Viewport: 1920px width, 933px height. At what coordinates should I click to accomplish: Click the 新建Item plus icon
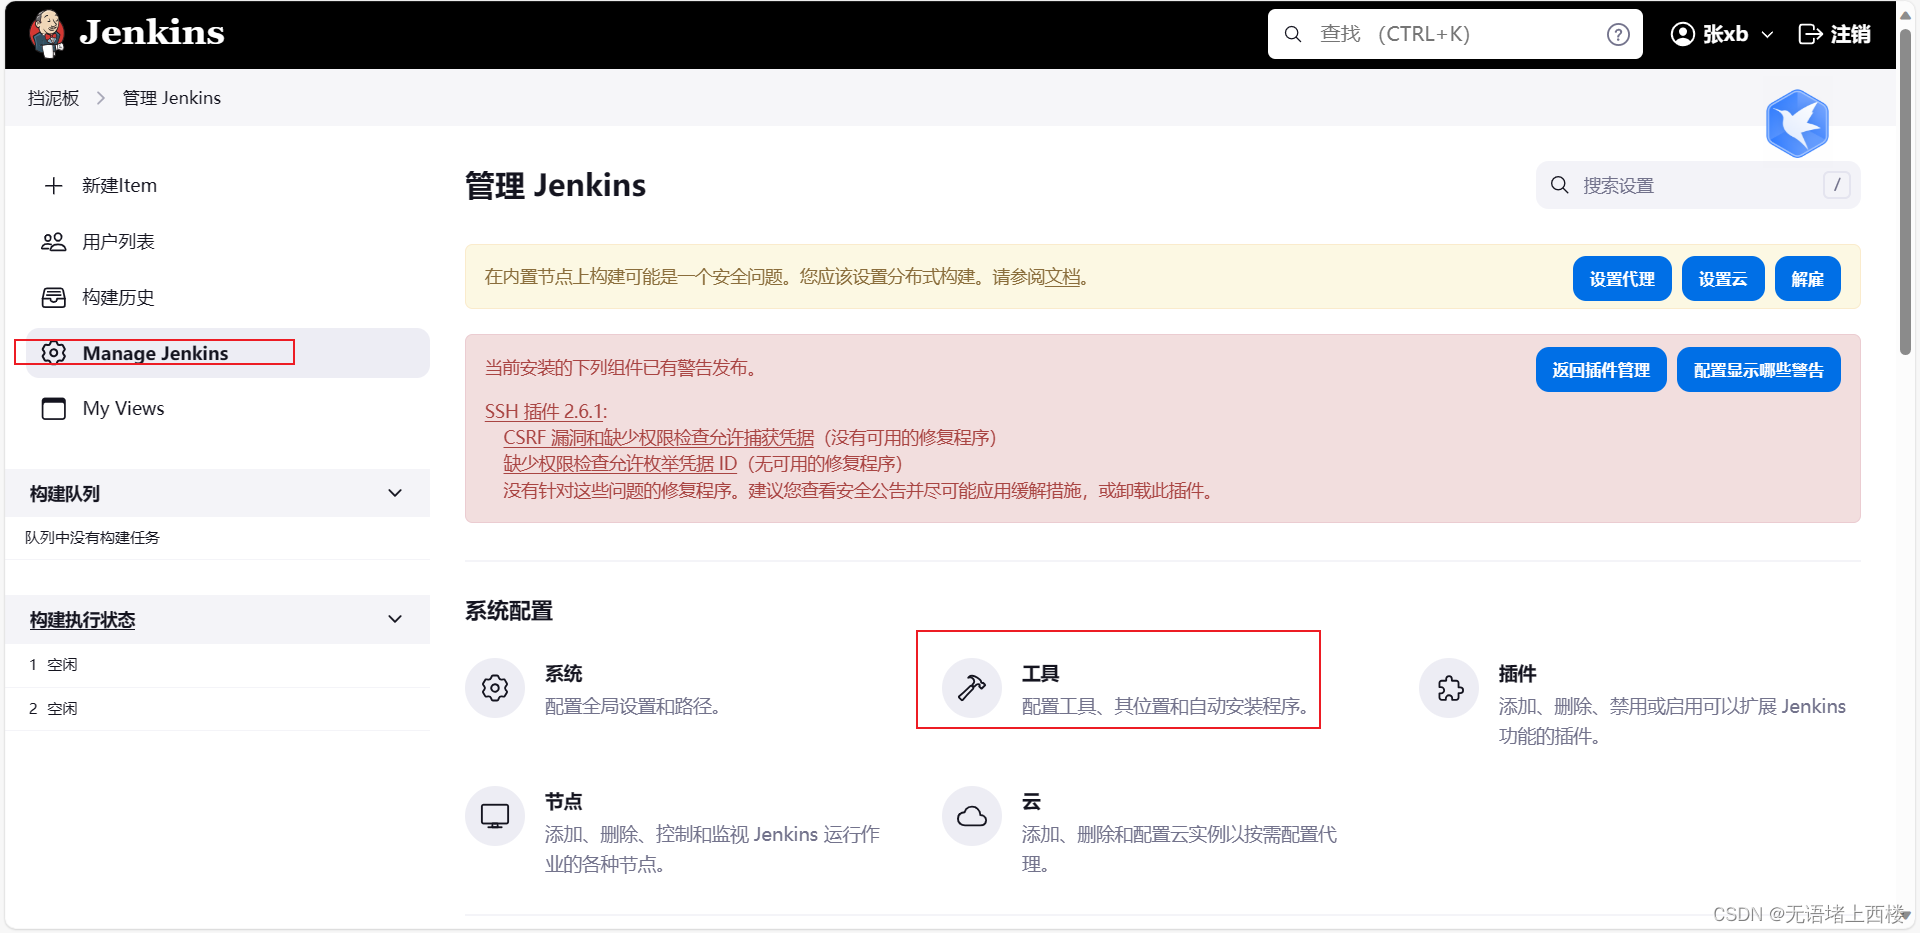click(x=52, y=185)
